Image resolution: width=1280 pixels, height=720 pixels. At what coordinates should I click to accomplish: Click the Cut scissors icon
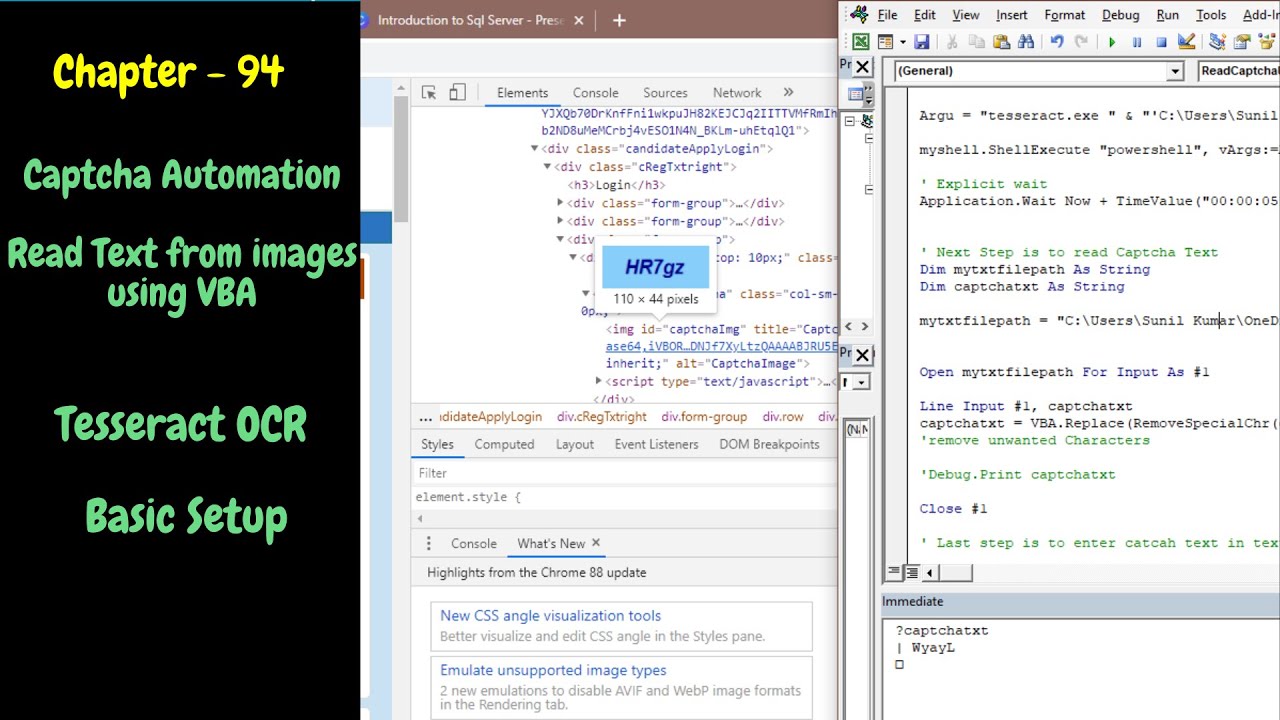tap(952, 42)
